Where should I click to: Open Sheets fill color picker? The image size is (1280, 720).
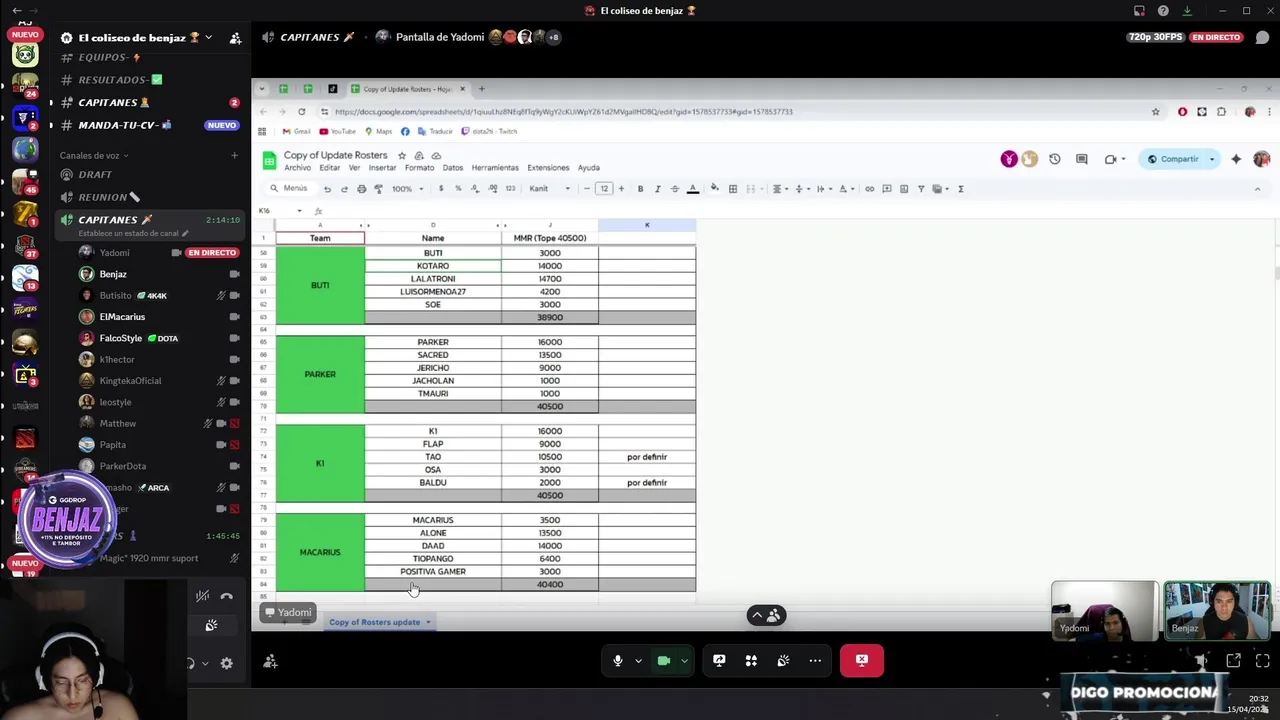pos(714,189)
